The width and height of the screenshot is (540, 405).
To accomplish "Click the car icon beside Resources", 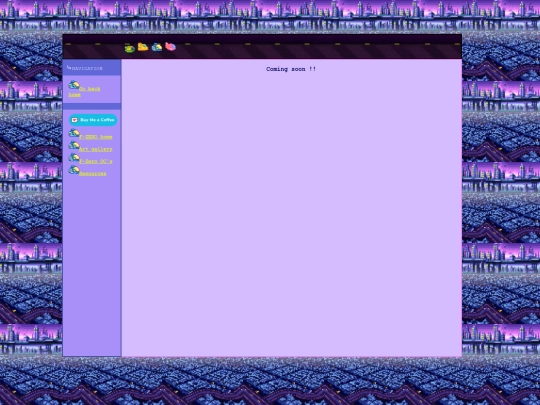I will point(74,169).
